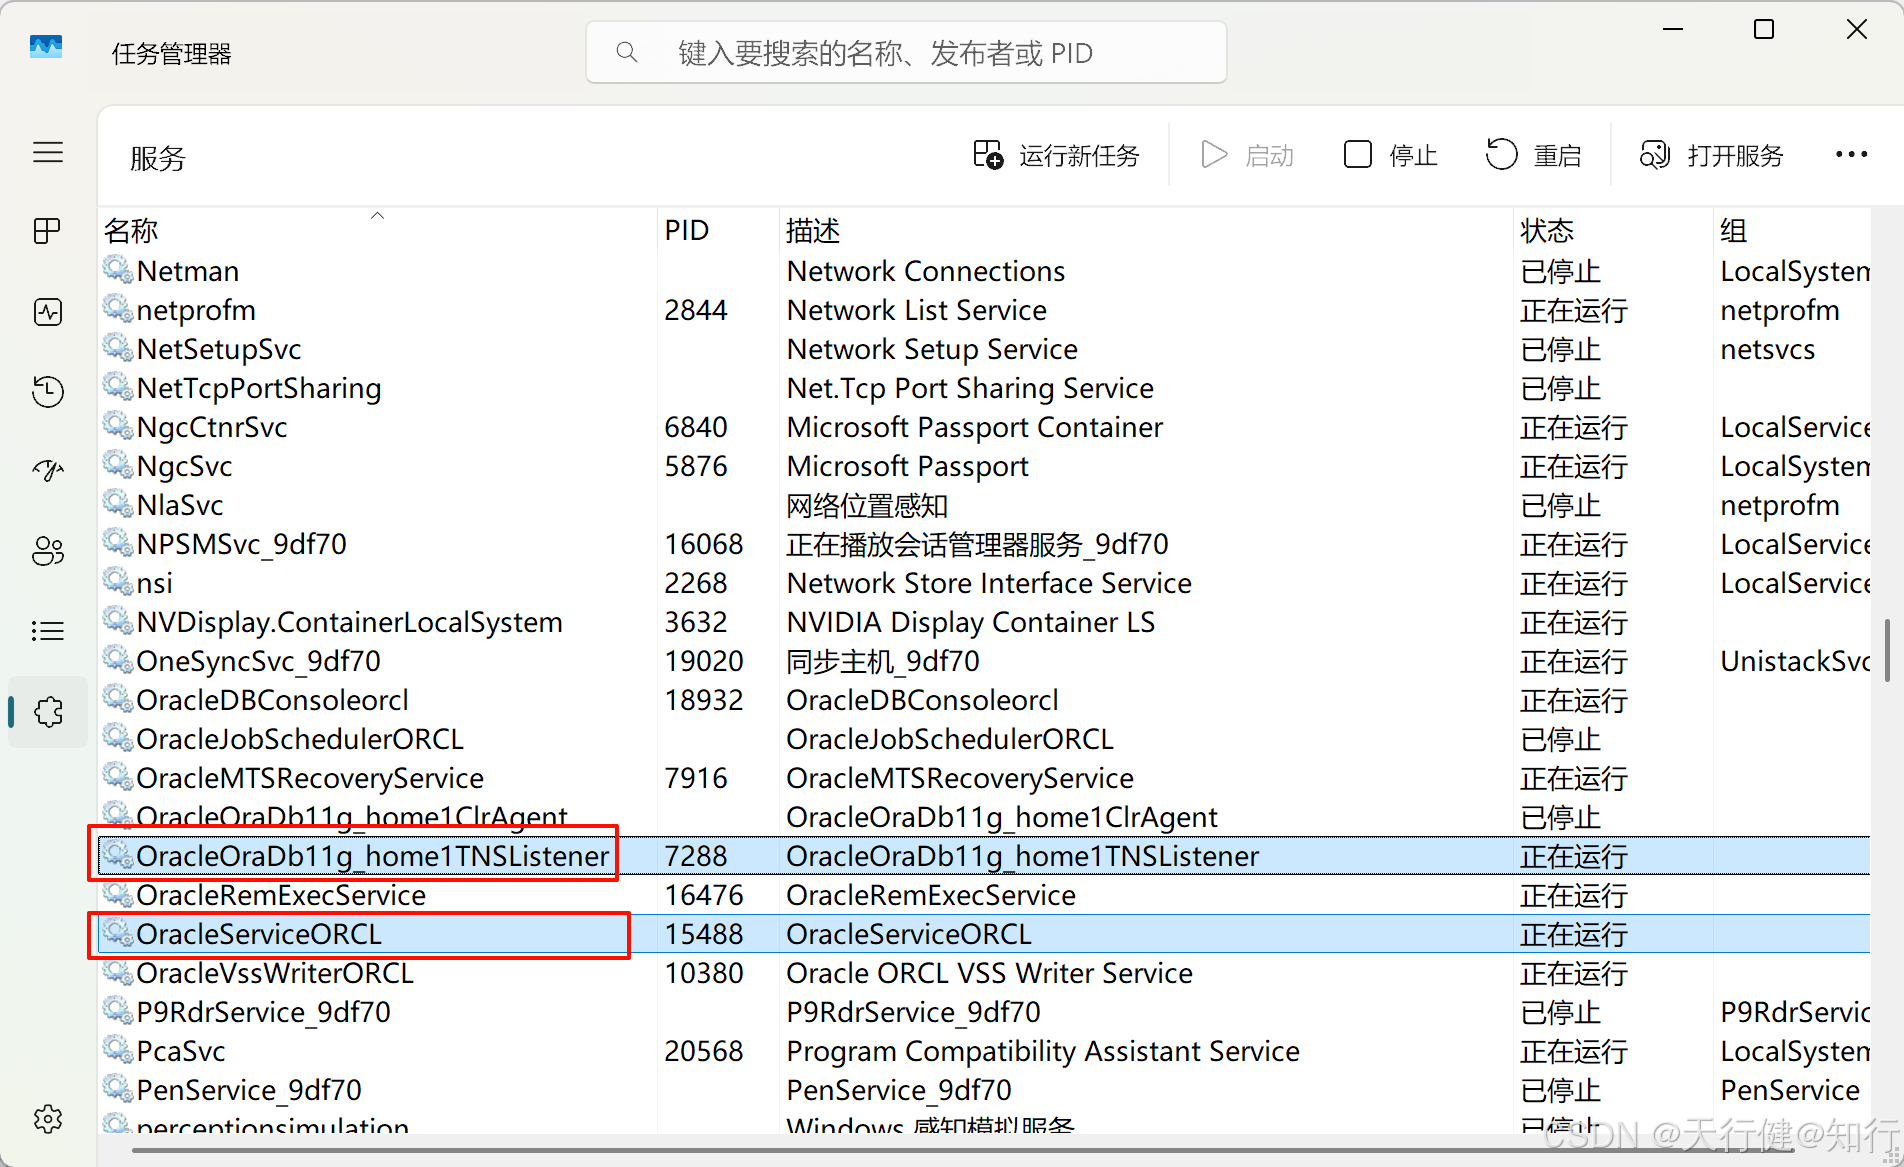Image resolution: width=1904 pixels, height=1167 pixels.
Task: Sort by the 组 column header
Action: coord(1791,230)
